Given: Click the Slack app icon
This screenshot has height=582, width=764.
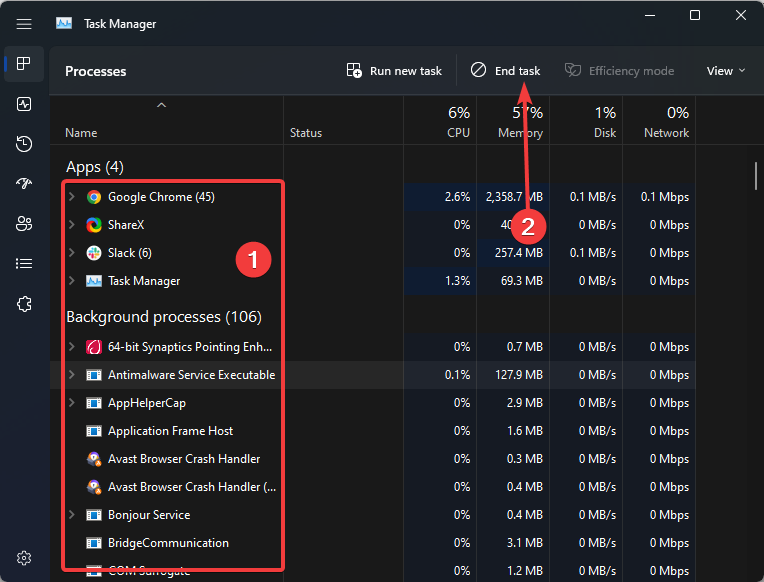Looking at the screenshot, I should (x=94, y=253).
